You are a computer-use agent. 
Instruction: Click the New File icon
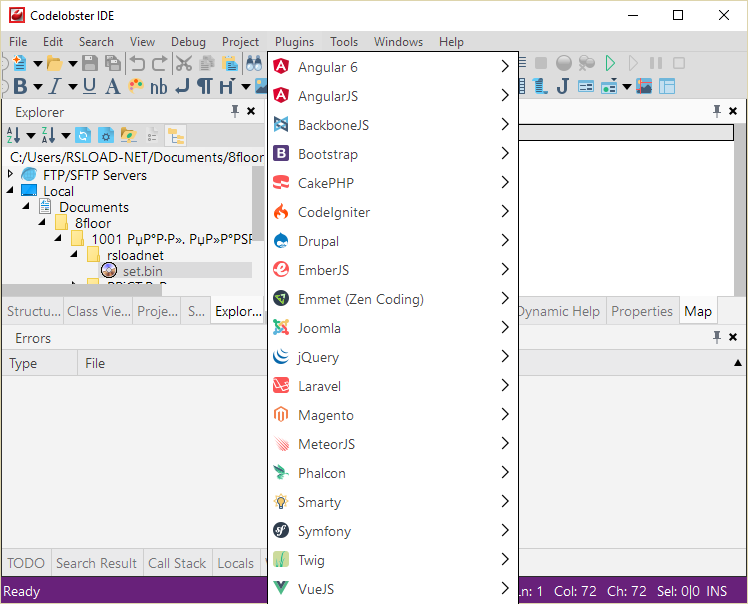20,63
